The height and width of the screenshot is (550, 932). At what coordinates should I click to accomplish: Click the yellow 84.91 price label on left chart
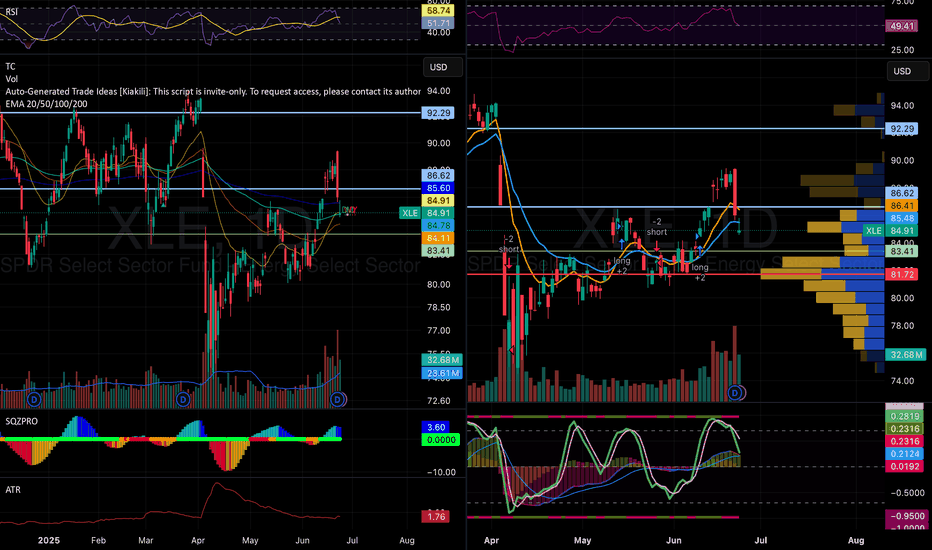tap(438, 200)
